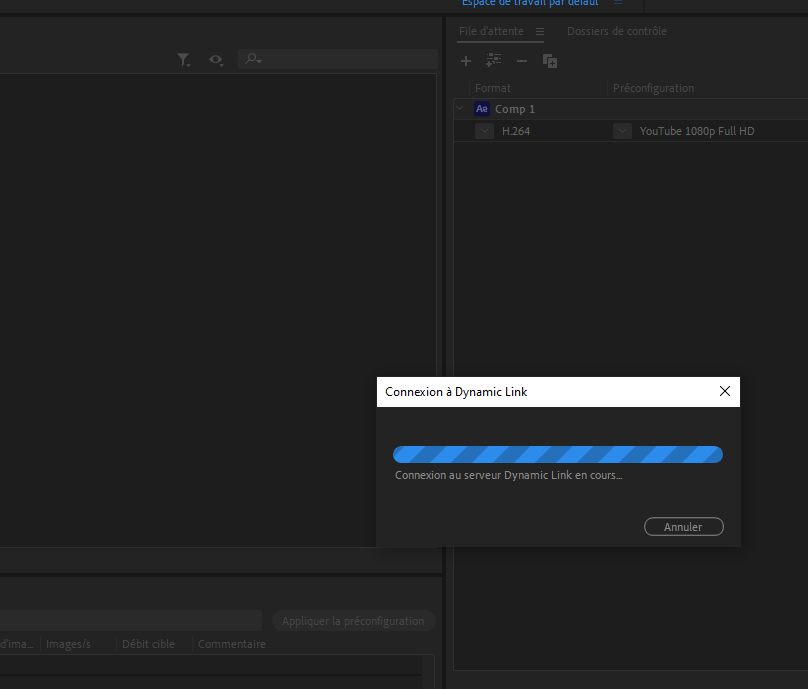Viewport: 808px width, 689px height.
Task: Add a source with the plus icon
Action: tap(466, 61)
